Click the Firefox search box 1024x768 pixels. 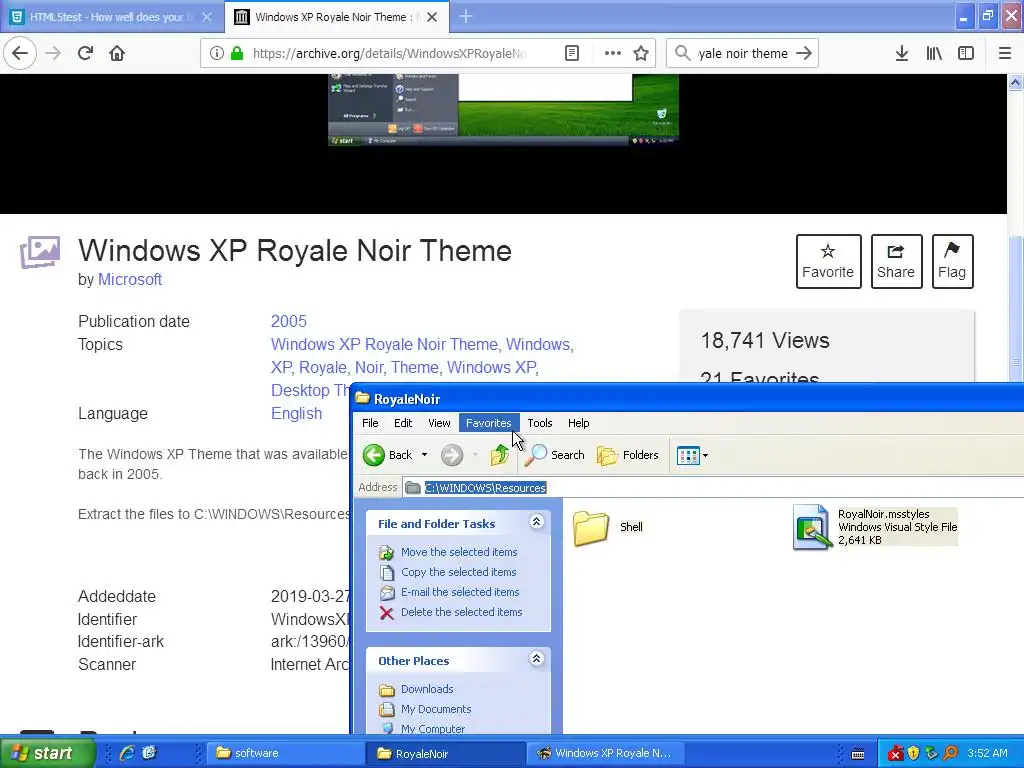[x=743, y=53]
